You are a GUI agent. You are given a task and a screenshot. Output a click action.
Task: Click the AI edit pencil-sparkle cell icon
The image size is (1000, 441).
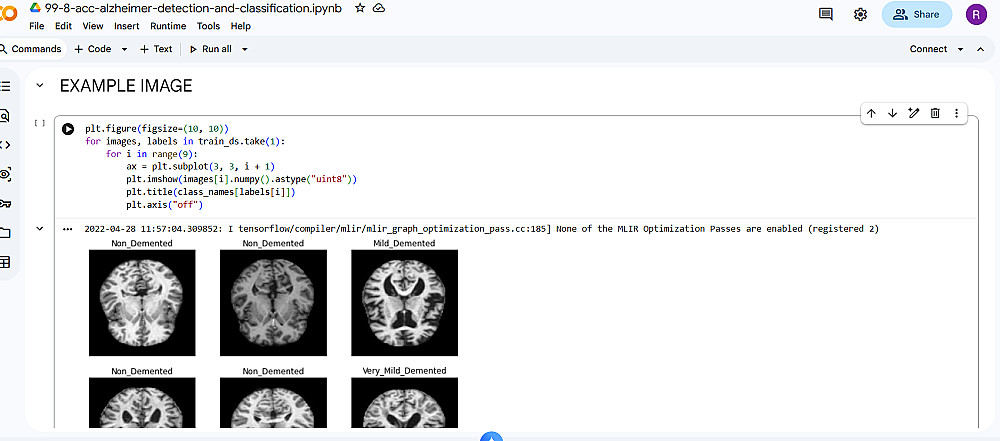(x=913, y=113)
